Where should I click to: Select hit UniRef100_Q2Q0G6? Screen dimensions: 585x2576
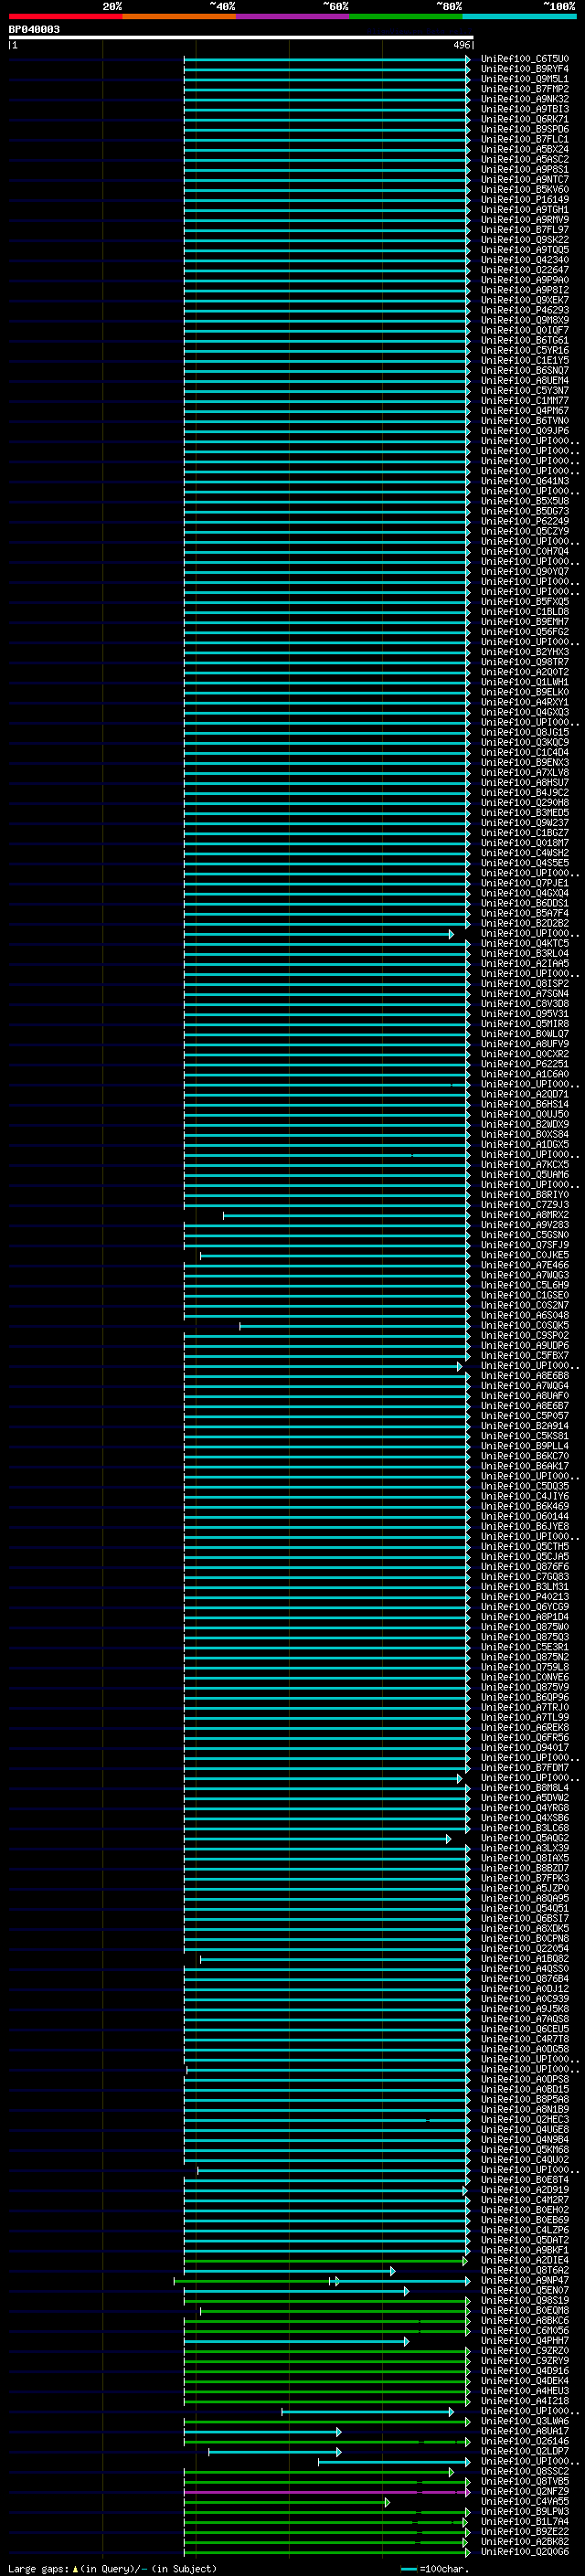coord(525,2552)
